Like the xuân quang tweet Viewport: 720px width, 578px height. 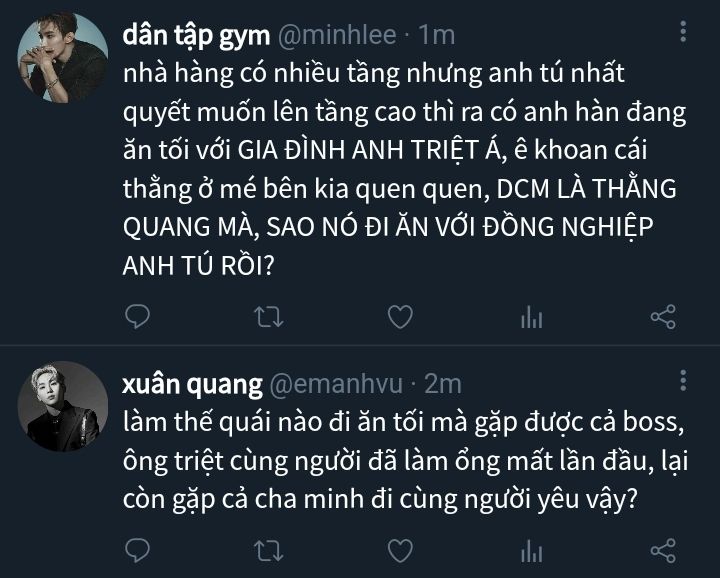pyautogui.click(x=400, y=550)
